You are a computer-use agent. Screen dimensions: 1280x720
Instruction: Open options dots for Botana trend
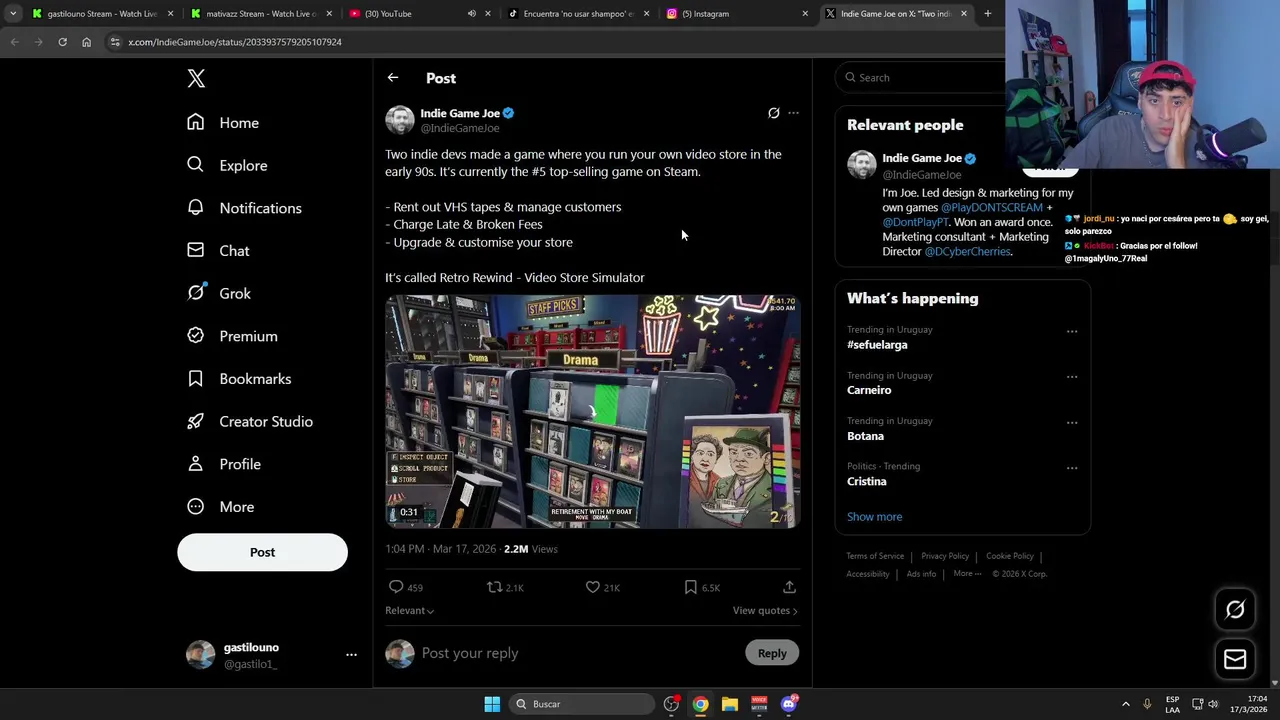point(1072,422)
